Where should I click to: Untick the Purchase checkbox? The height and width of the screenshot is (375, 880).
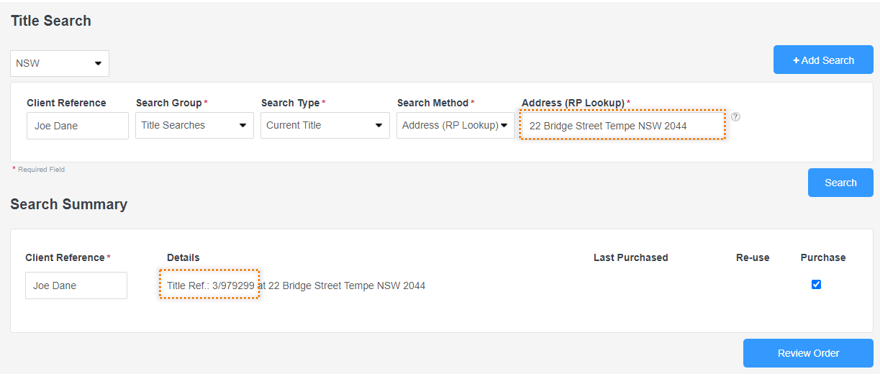816,285
